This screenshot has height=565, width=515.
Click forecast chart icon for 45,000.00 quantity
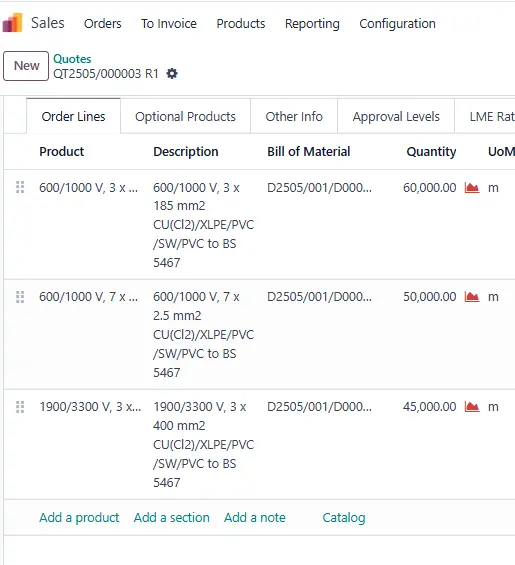[x=472, y=406]
